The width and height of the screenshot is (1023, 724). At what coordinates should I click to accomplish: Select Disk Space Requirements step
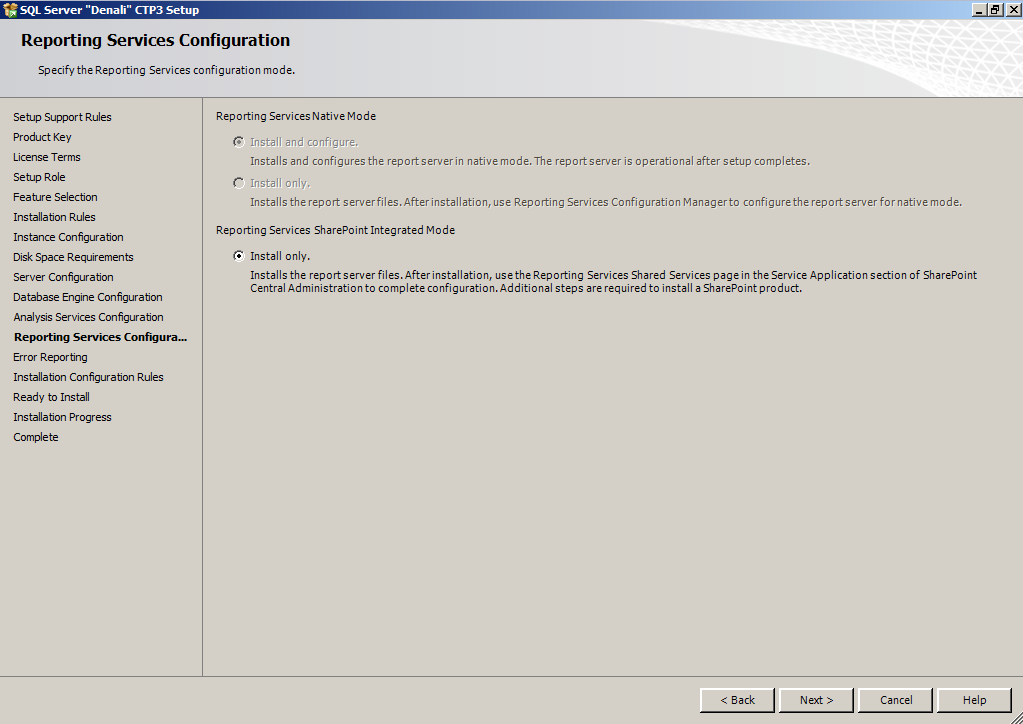[x=73, y=257]
